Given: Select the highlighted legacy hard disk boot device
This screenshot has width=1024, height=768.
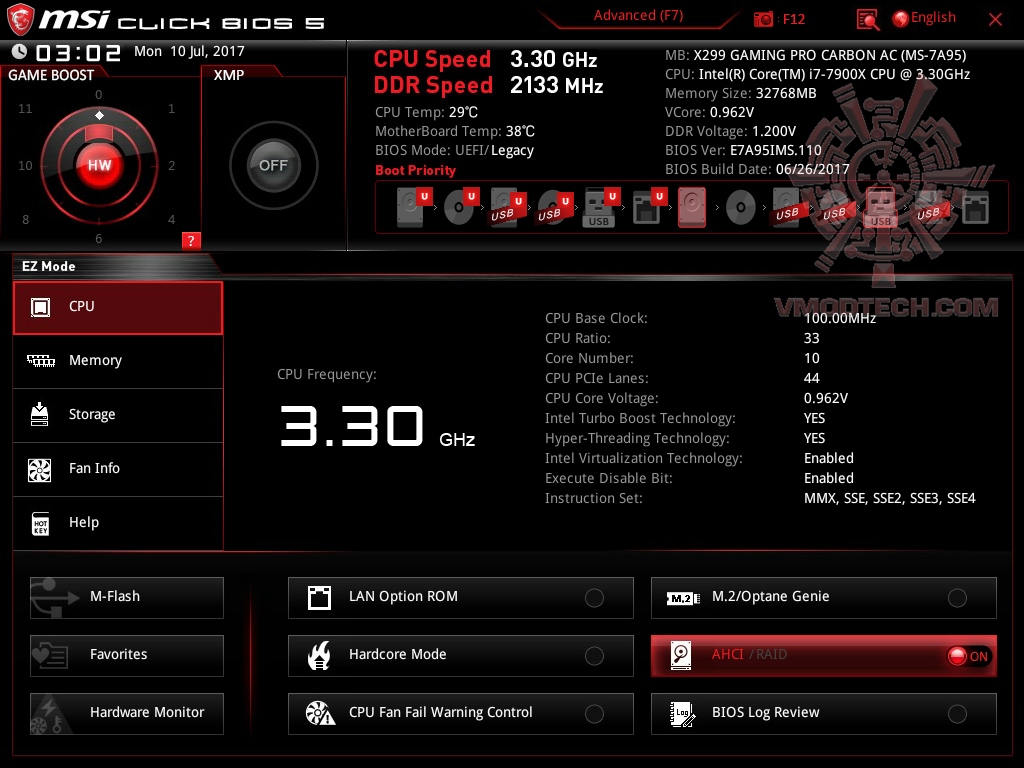Looking at the screenshot, I should click(x=692, y=208).
